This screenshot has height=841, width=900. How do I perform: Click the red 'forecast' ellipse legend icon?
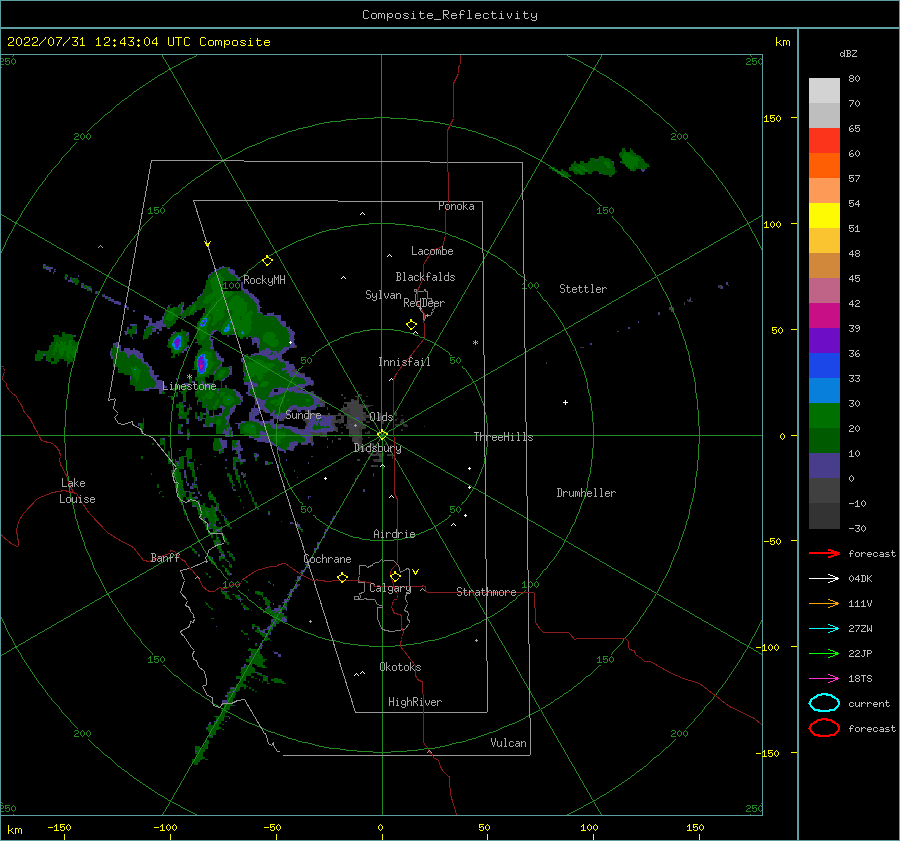pos(824,728)
